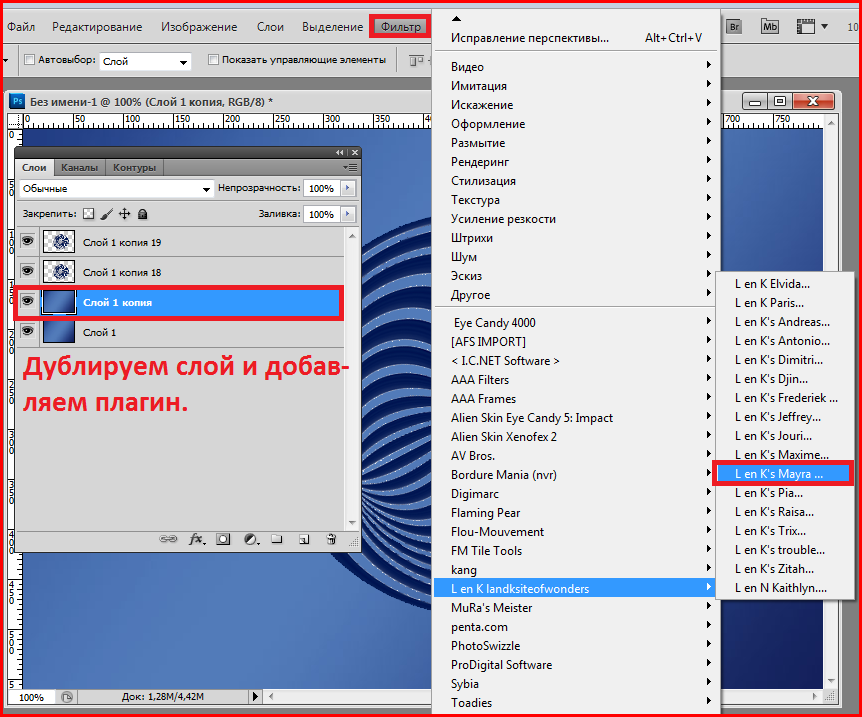862x717 pixels.
Task: Open the fill 'Заливка' slider arrow
Action: (348, 214)
